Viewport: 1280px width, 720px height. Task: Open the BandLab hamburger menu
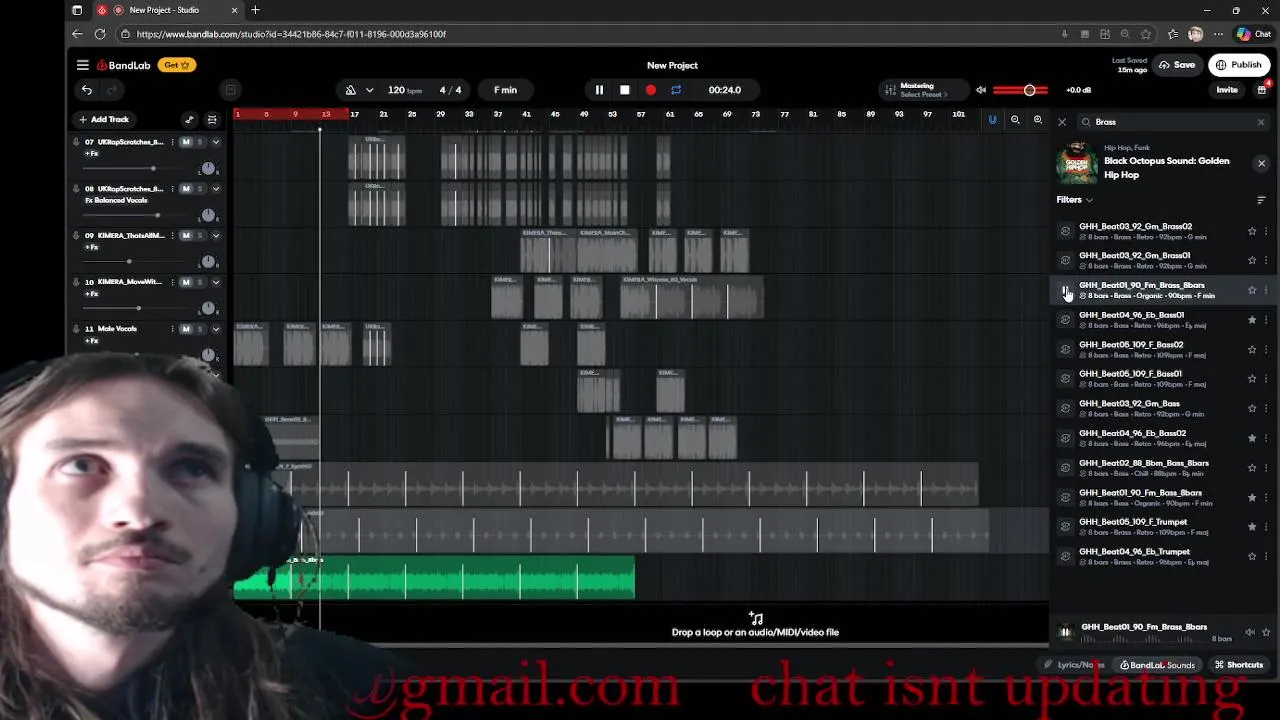(x=83, y=65)
